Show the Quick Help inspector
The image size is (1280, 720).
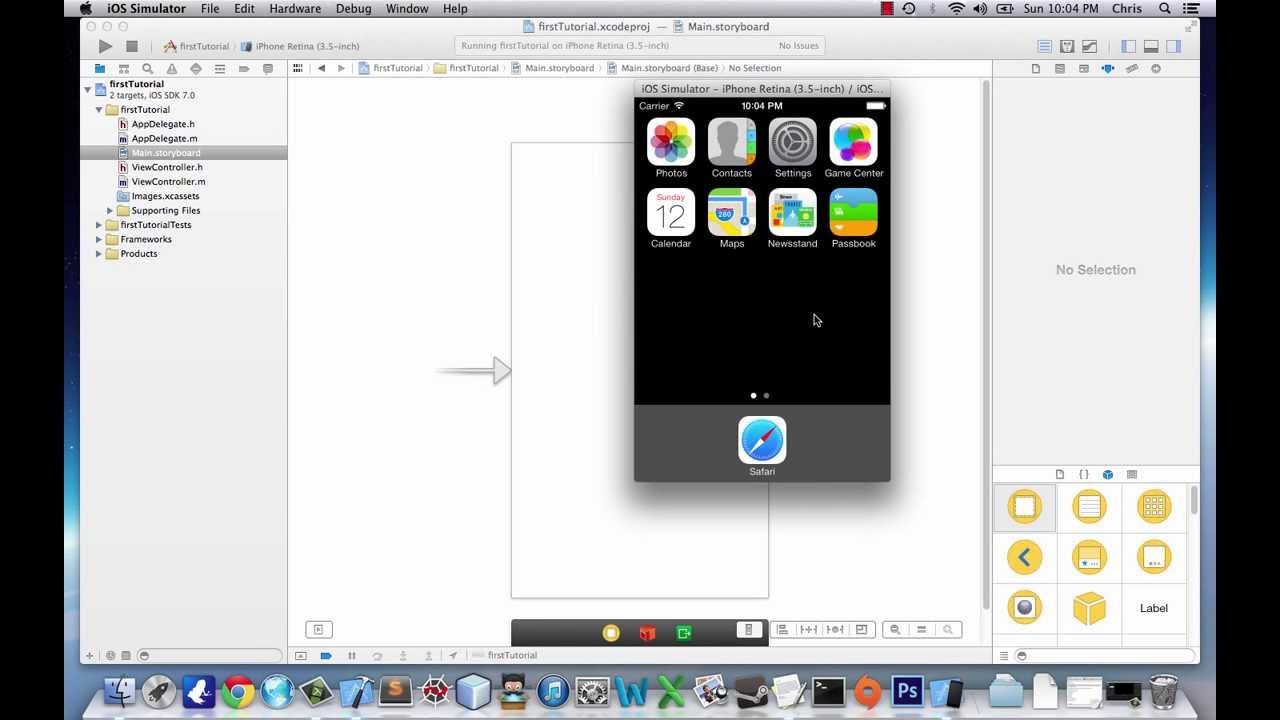(x=1060, y=68)
